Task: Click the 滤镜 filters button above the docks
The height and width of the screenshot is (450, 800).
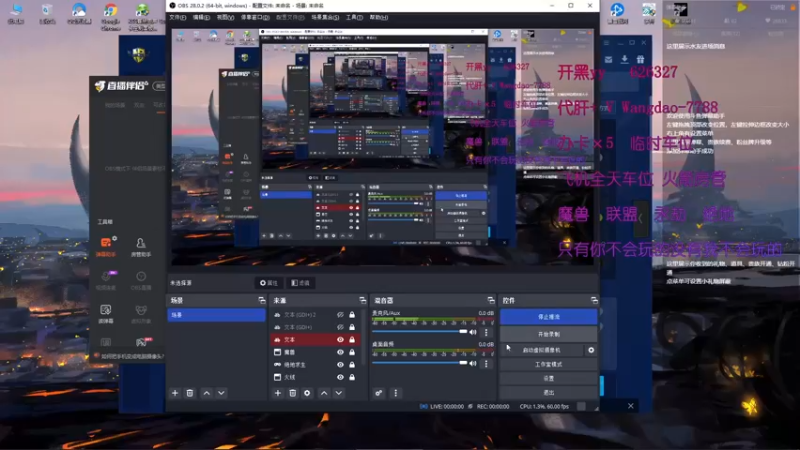Action: pyautogui.click(x=301, y=283)
